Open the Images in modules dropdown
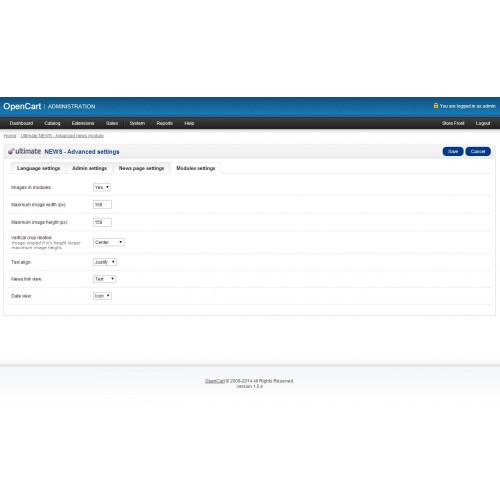This screenshot has height=500, width=500. 102,187
